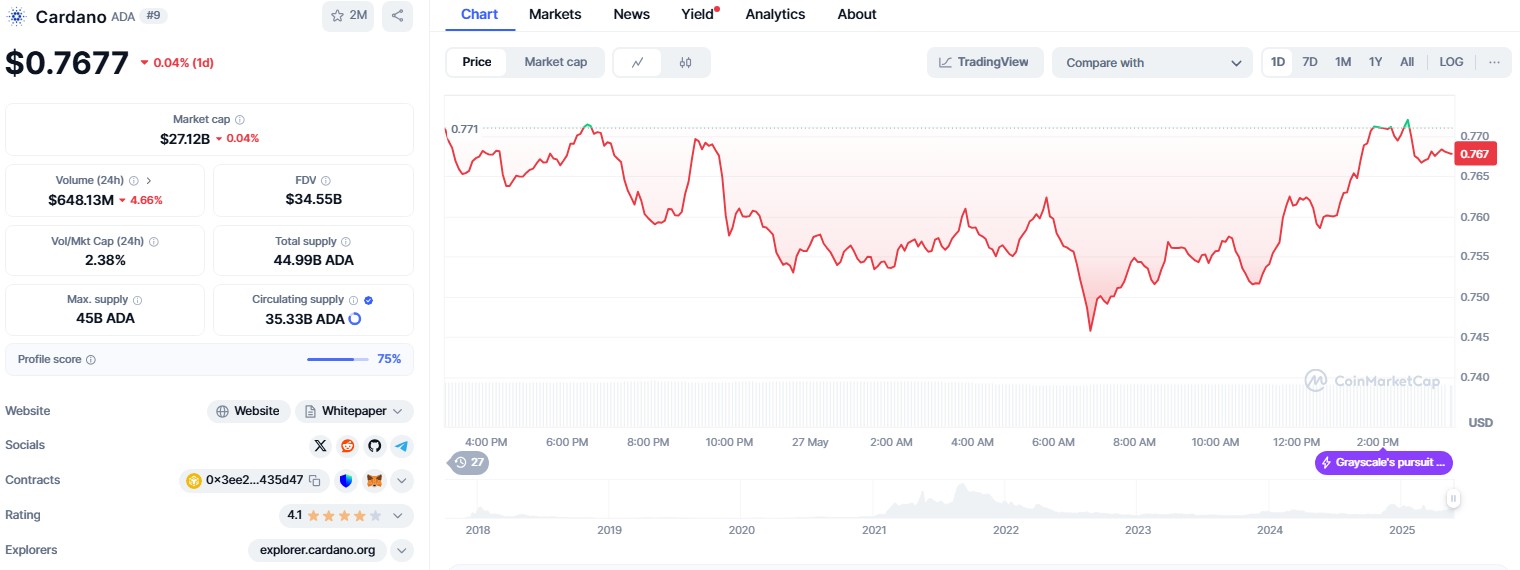The width and height of the screenshot is (1520, 570).
Task: Toggle the chart to Market cap view
Action: [x=555, y=62]
